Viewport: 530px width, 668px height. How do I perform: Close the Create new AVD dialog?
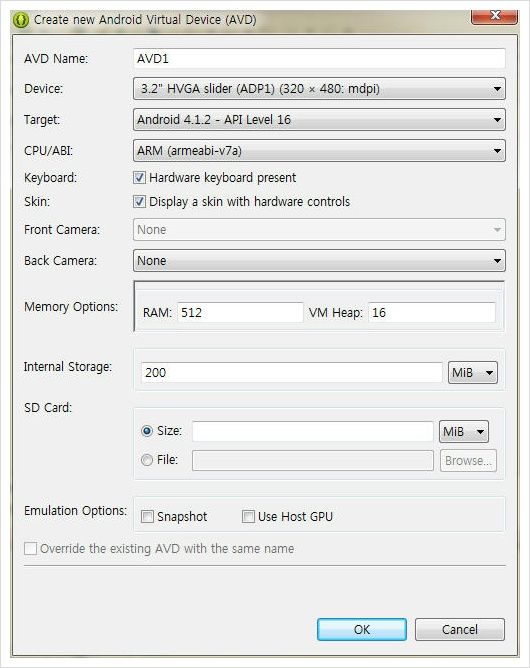(494, 16)
